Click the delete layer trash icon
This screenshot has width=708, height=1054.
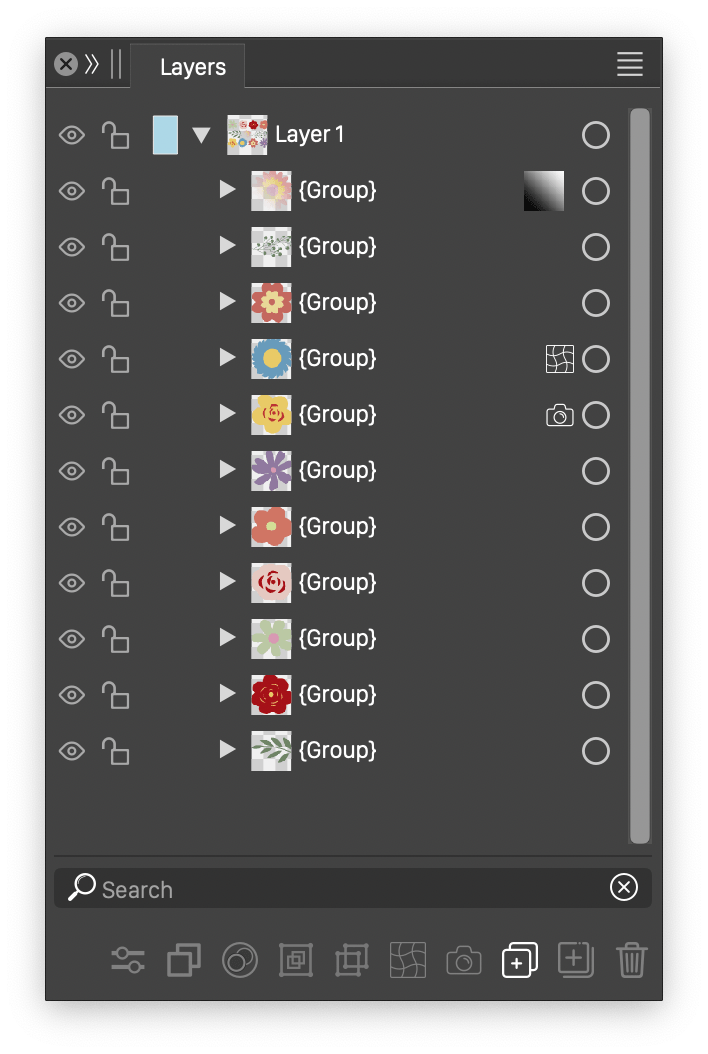click(x=631, y=960)
